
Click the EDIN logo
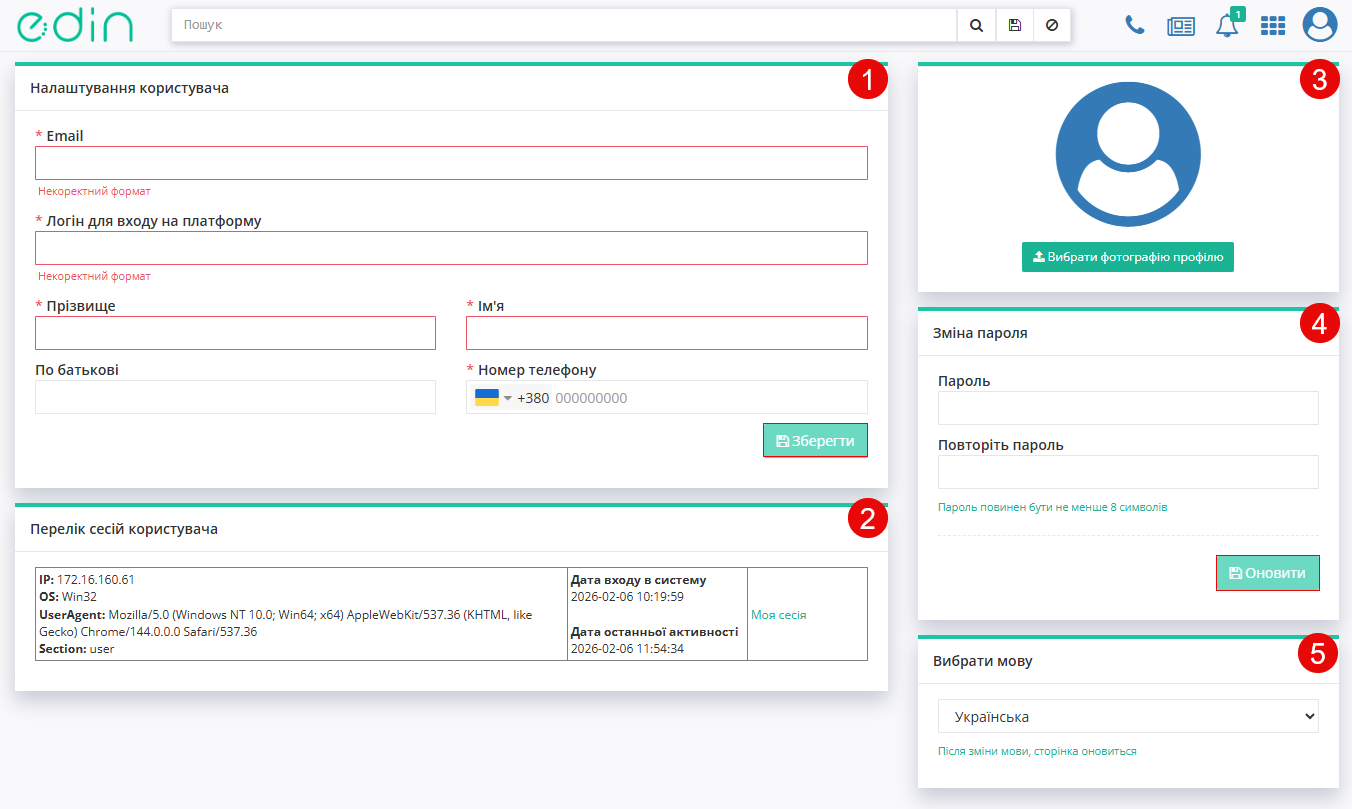[75, 26]
